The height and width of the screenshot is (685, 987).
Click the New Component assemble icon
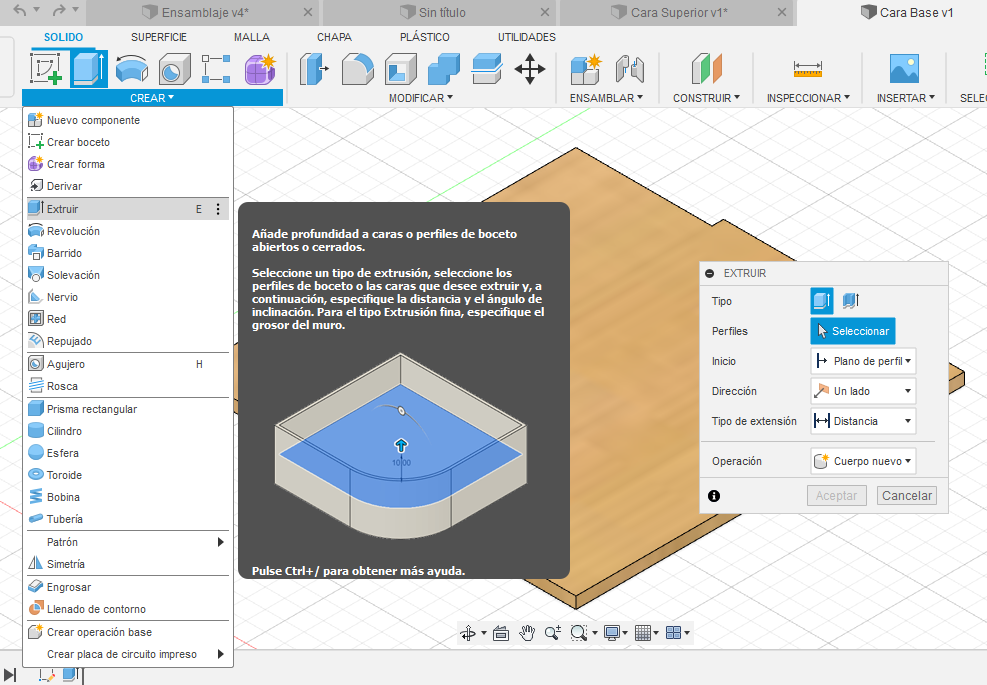[586, 69]
